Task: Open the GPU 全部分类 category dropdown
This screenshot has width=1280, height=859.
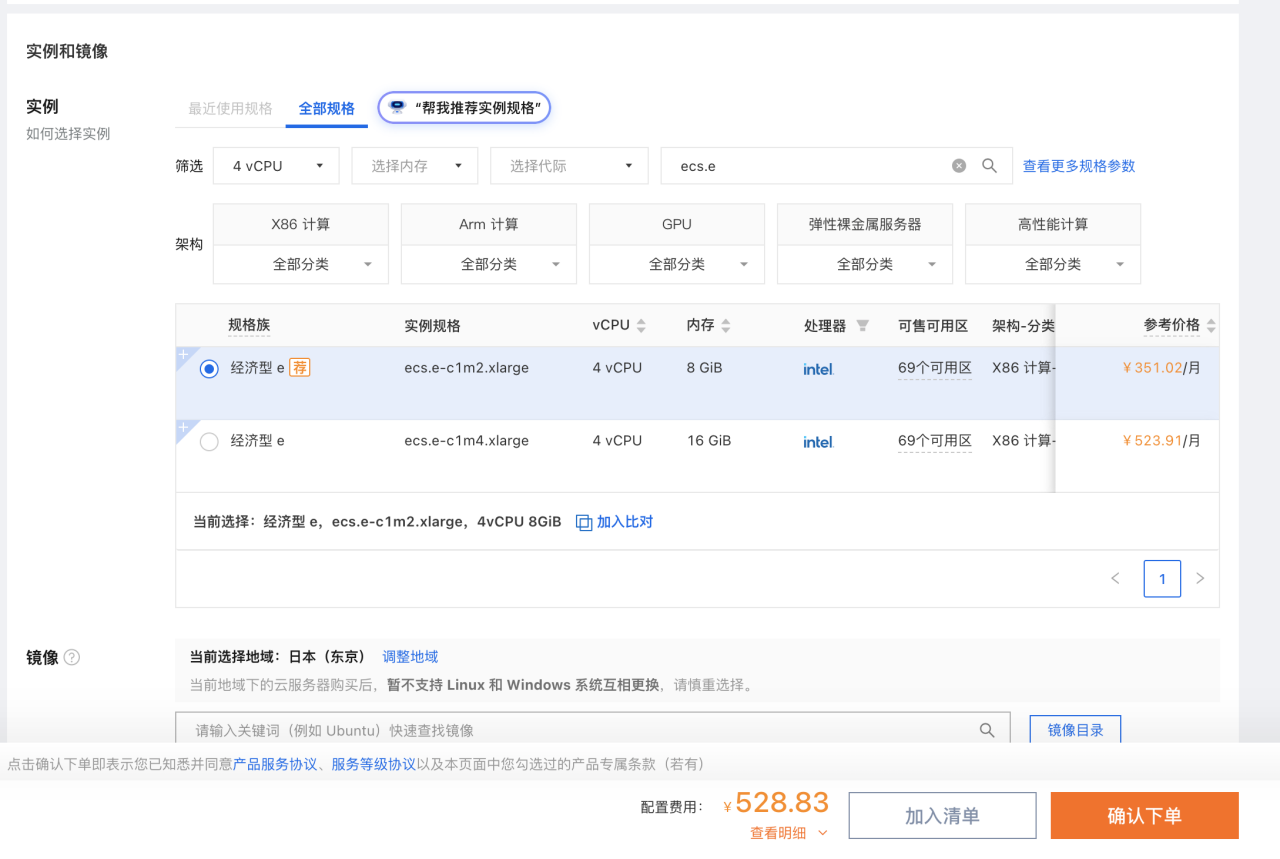Action: click(x=677, y=265)
